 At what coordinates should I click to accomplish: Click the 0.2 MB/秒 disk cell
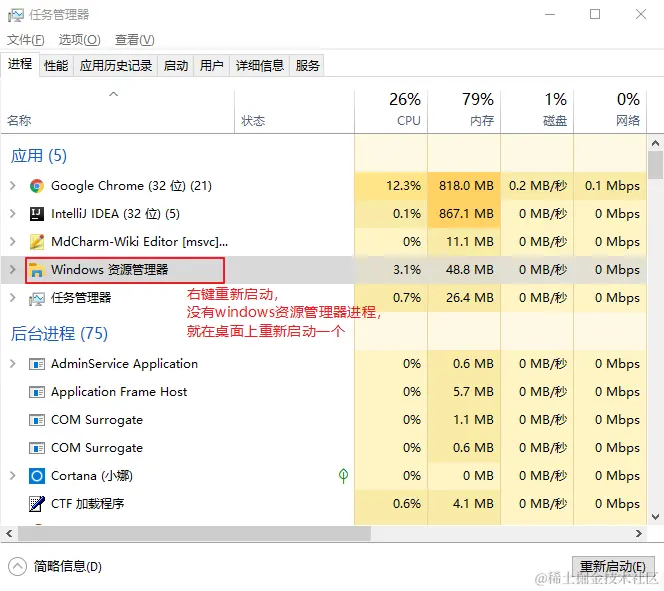coord(537,186)
